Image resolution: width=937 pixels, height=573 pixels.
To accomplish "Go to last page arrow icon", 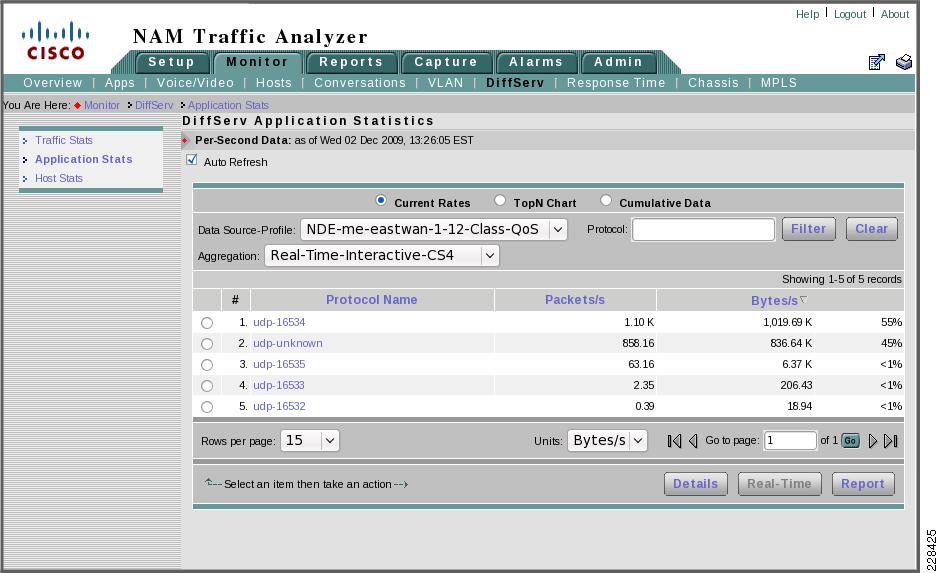I will tap(891, 441).
